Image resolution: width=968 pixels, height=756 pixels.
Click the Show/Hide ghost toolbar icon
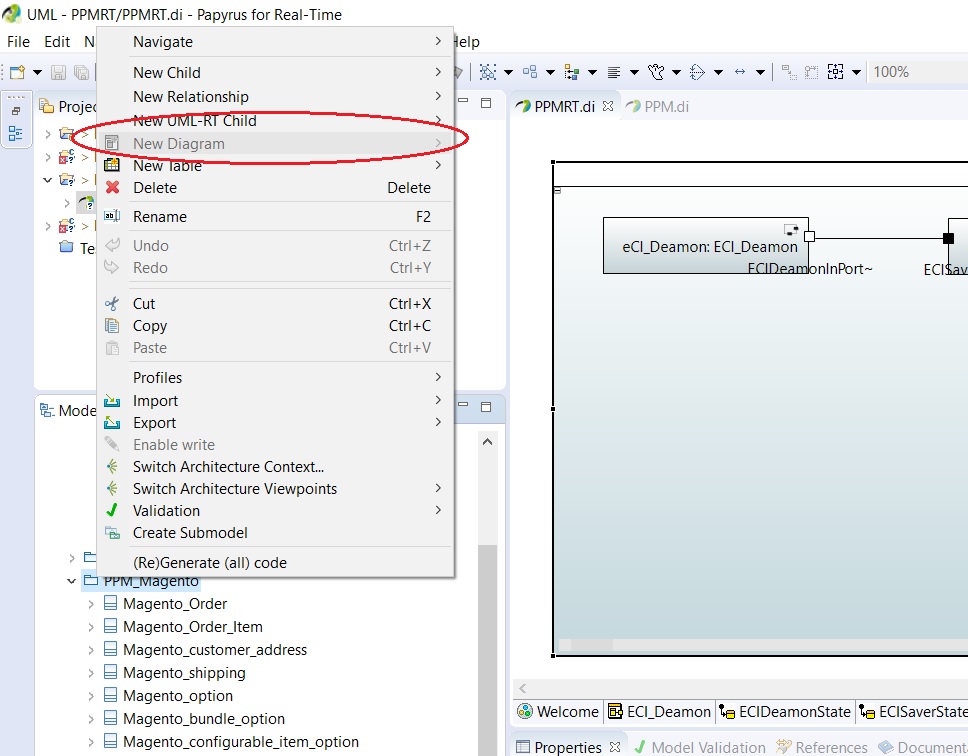(x=656, y=72)
